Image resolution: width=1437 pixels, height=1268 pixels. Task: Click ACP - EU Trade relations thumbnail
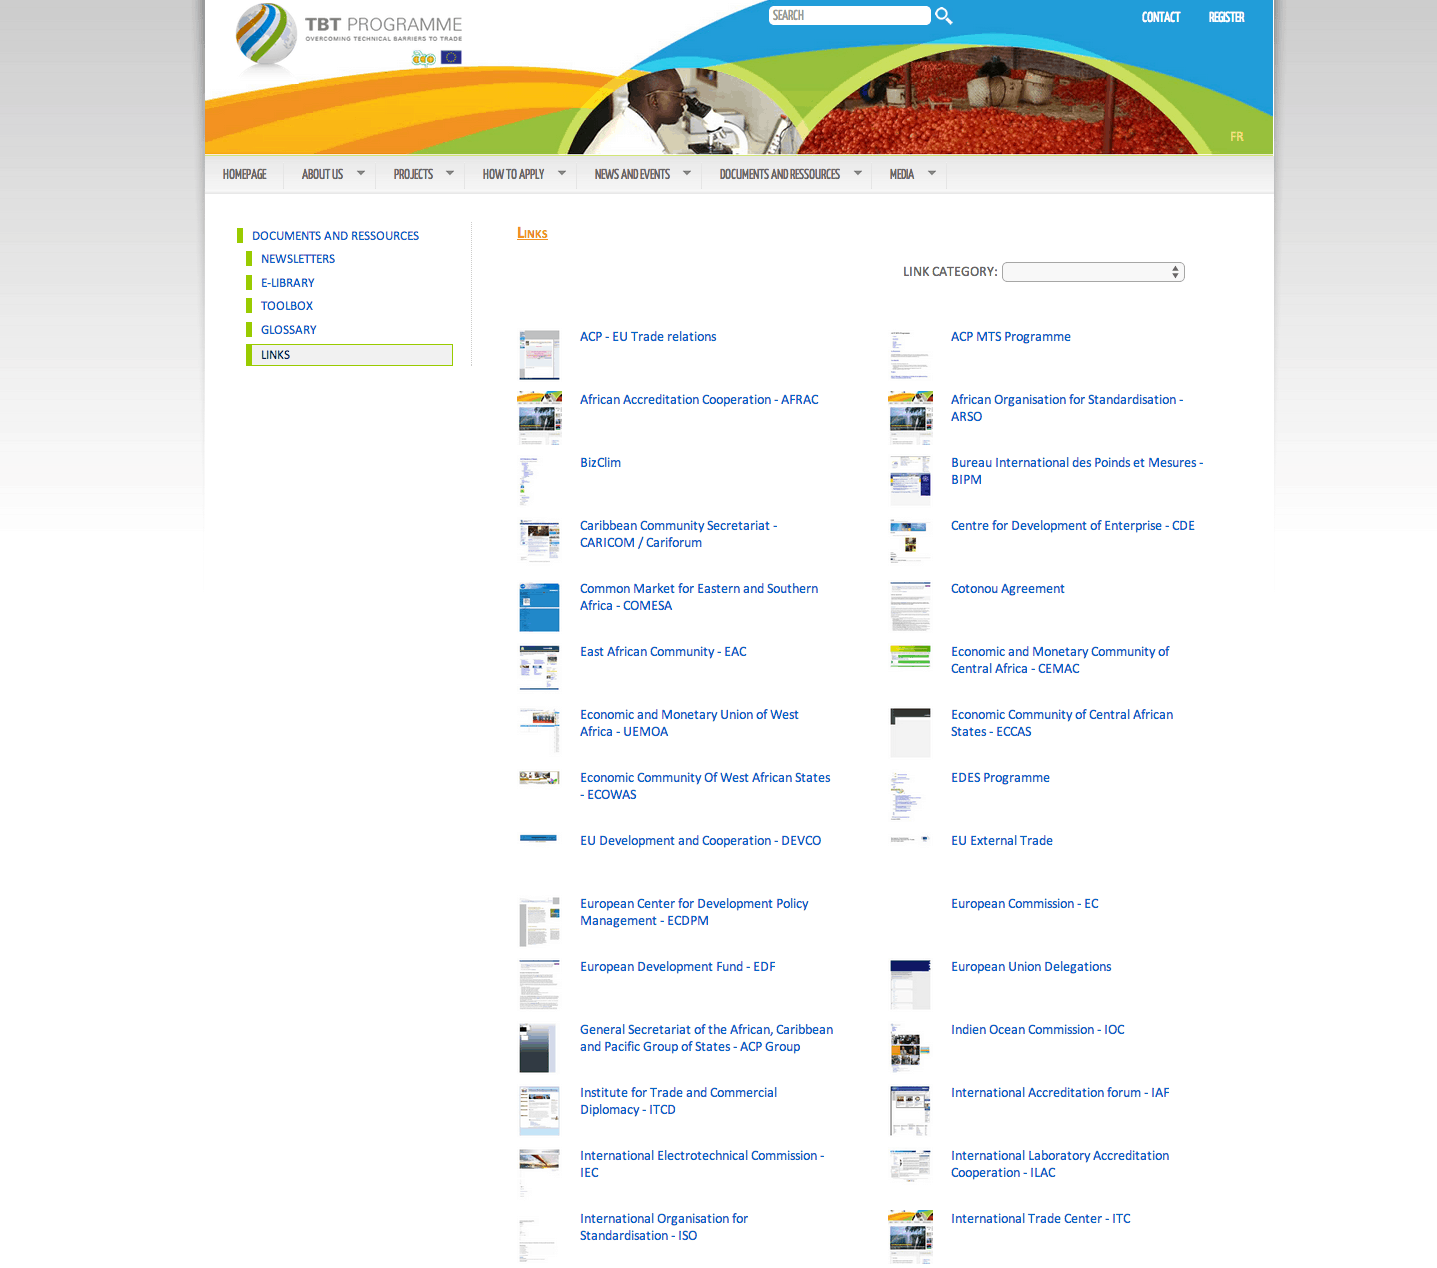[x=539, y=355]
